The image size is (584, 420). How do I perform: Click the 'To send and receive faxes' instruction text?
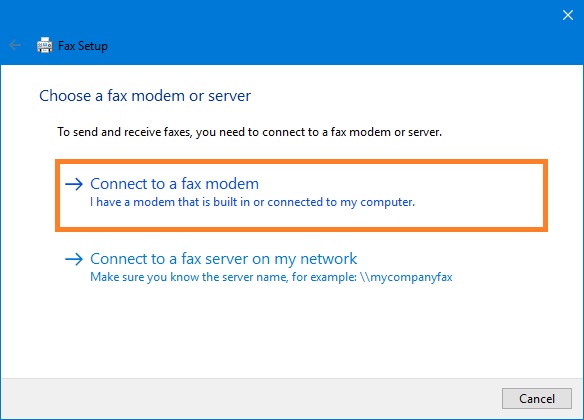point(249,132)
